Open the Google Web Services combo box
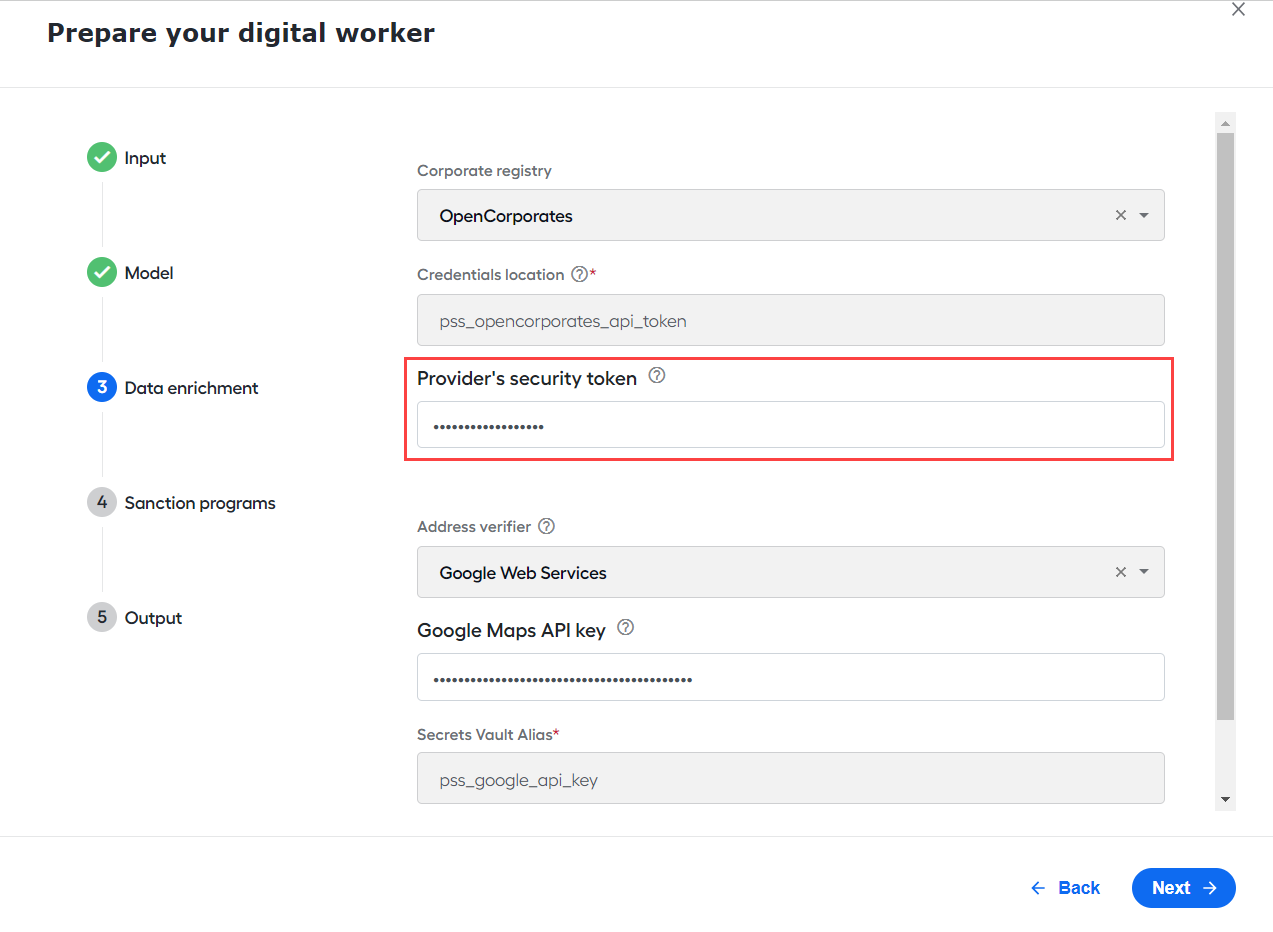The height and width of the screenshot is (932, 1273). (790, 572)
